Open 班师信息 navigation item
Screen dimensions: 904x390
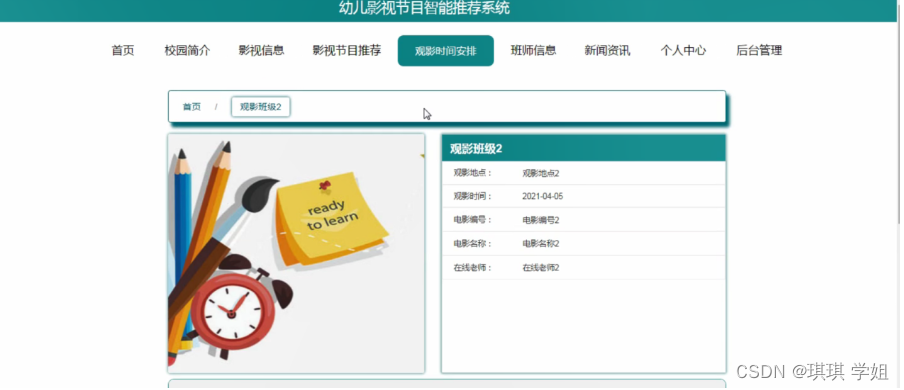click(x=533, y=51)
